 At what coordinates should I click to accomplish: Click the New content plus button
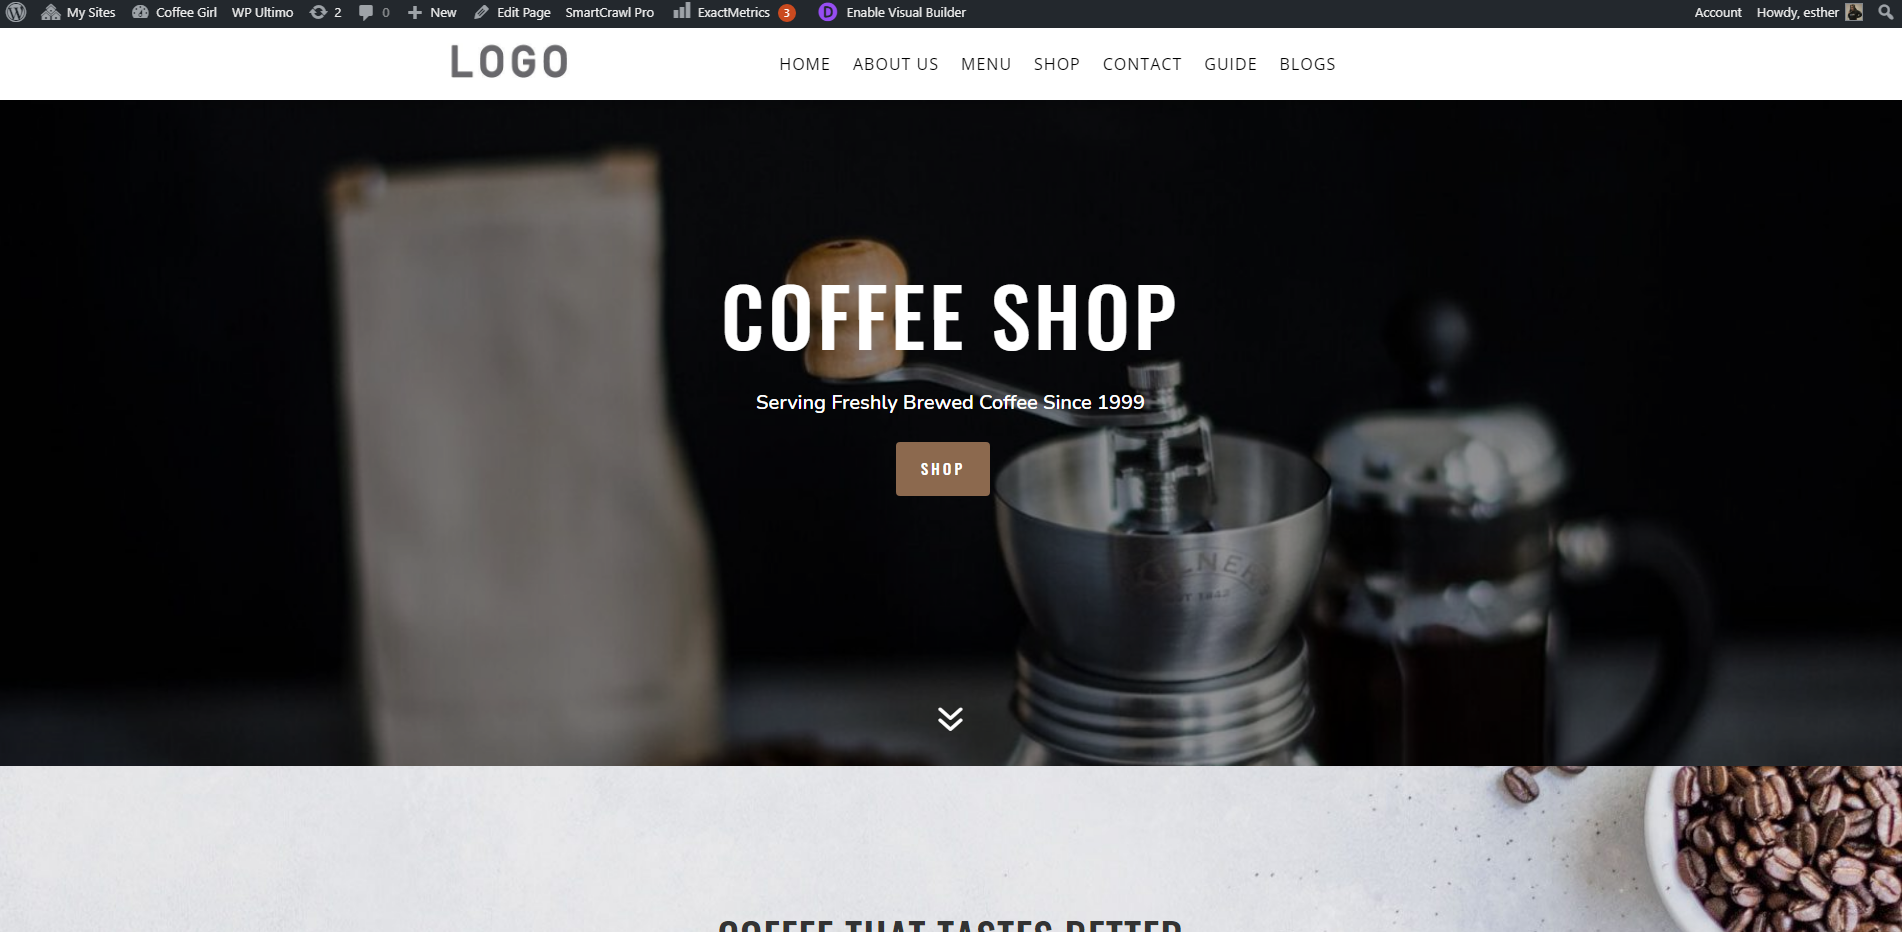(415, 13)
